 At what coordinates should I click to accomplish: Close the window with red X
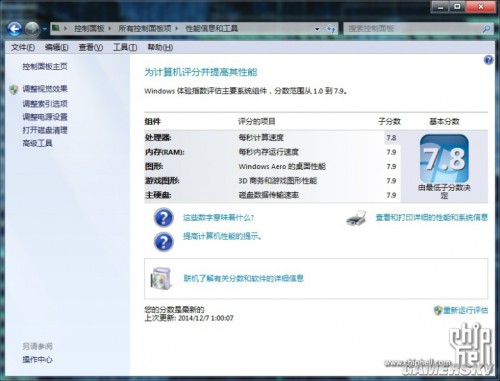point(481,7)
